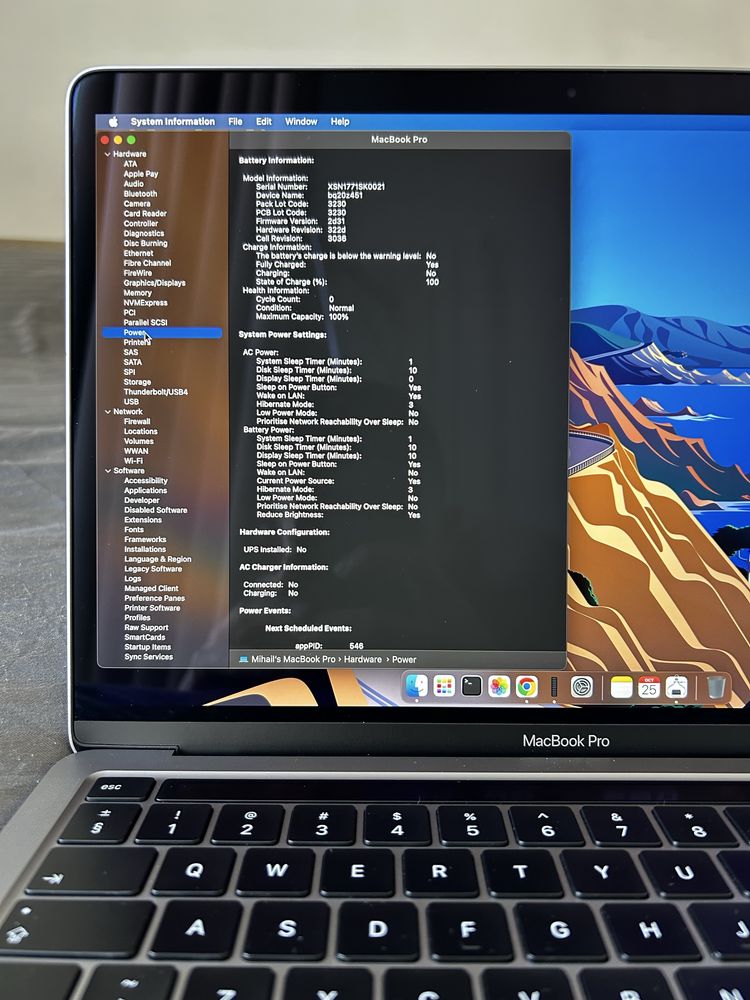750x1000 pixels.
Task: Open System Preferences gear icon in Dock
Action: click(582, 687)
